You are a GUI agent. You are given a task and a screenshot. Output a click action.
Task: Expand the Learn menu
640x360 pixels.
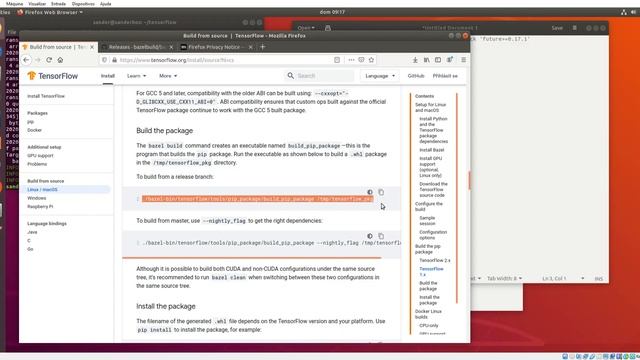[136, 76]
